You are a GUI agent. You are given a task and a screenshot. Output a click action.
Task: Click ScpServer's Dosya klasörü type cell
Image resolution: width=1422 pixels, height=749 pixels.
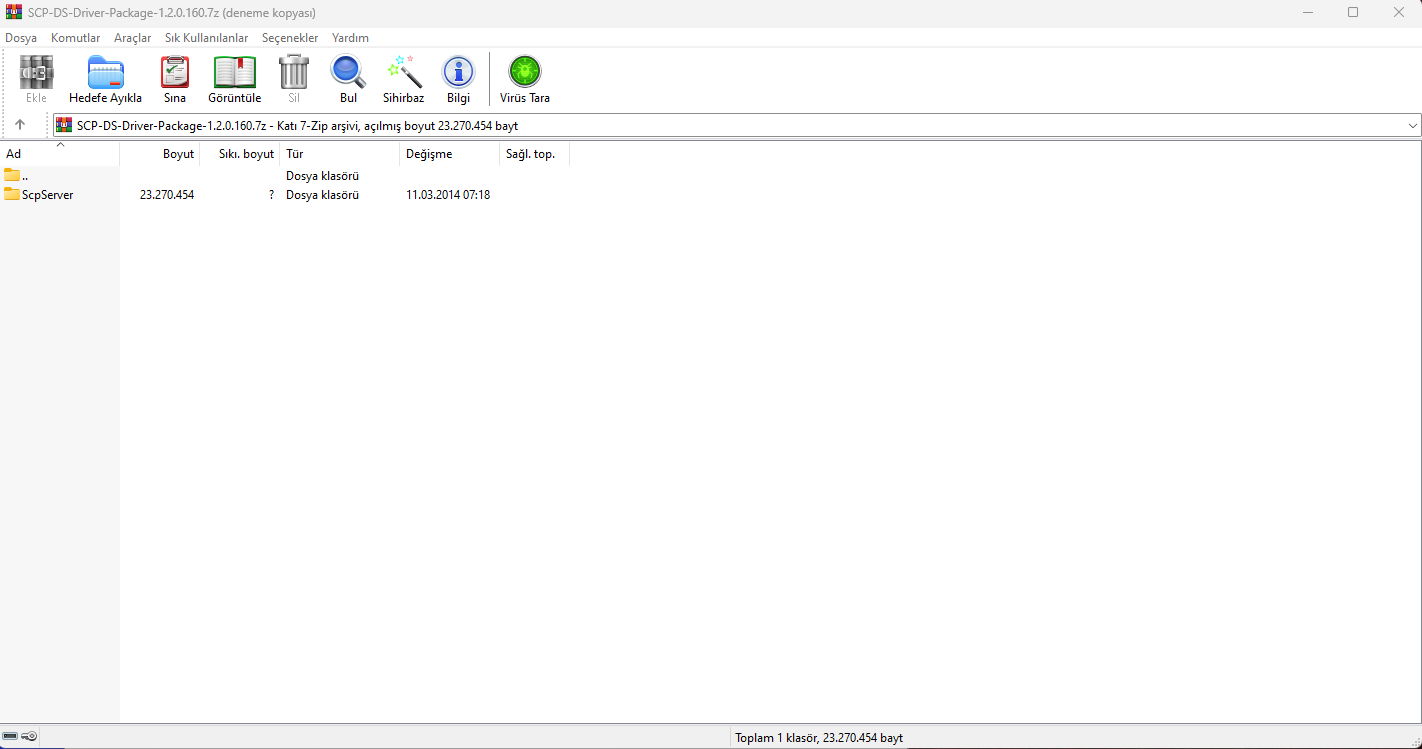322,195
